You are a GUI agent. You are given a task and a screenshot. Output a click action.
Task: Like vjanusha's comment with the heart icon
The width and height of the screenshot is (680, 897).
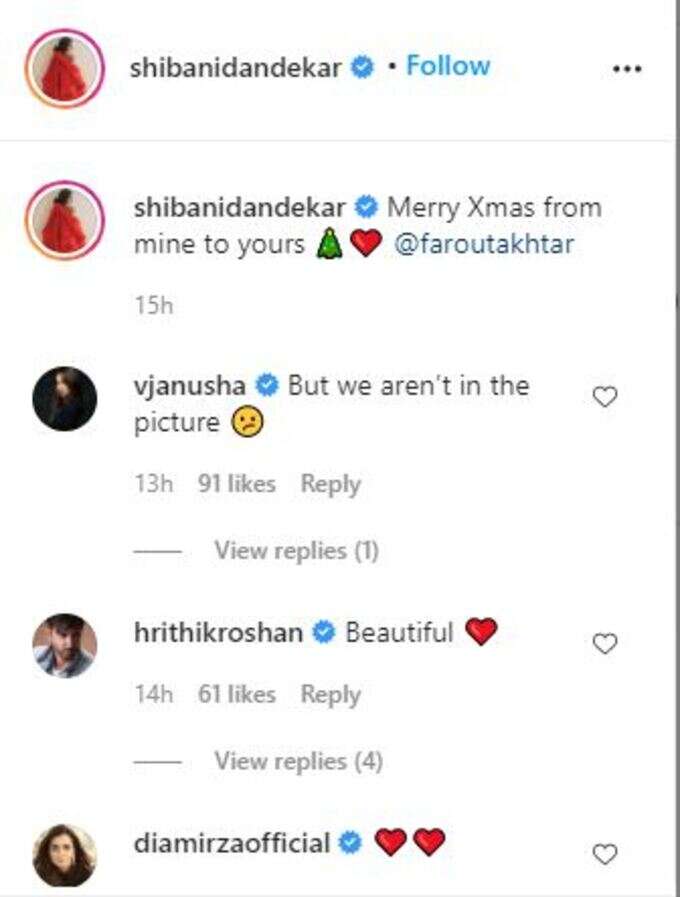tap(605, 397)
